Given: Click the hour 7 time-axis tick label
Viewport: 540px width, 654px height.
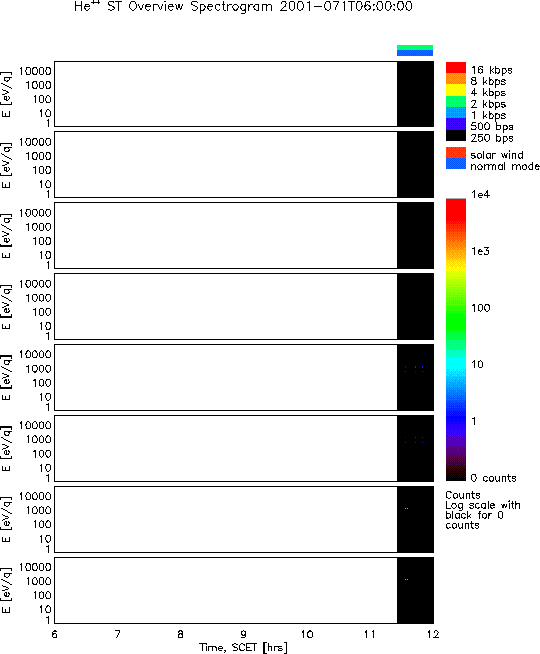Looking at the screenshot, I should pyautogui.click(x=118, y=634).
